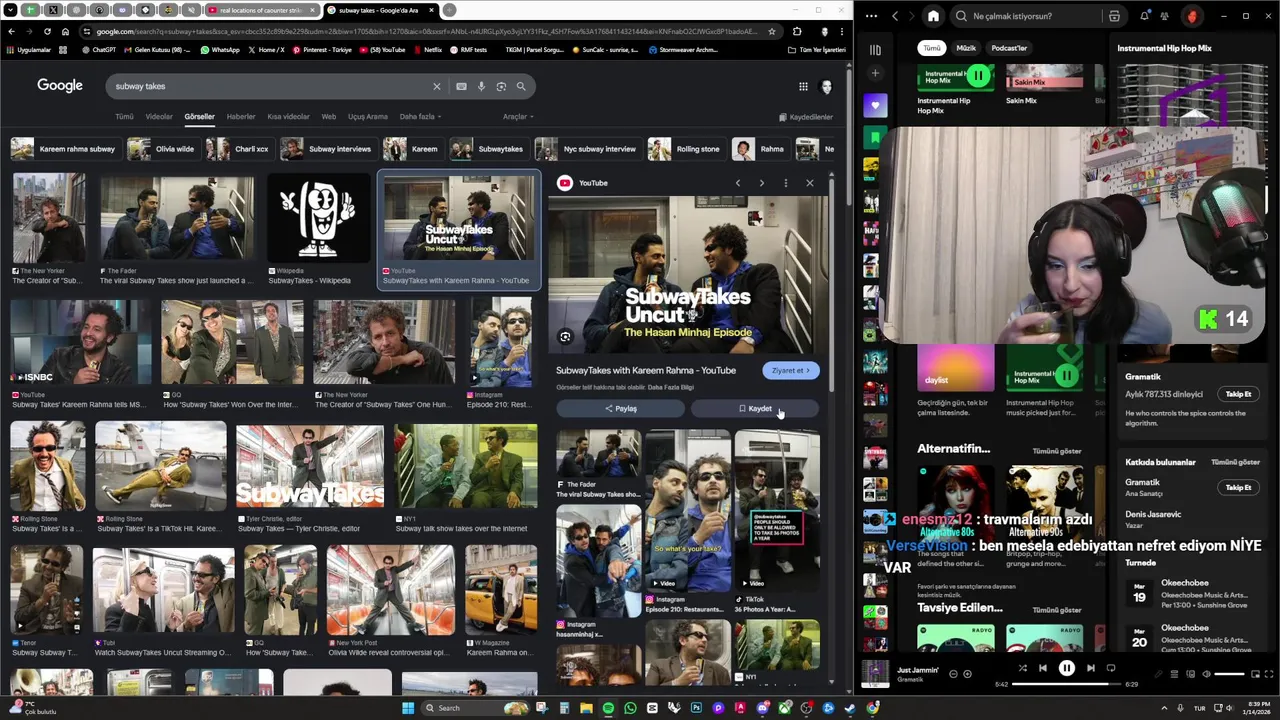Screen dimensions: 1280x720
Task: Toggle shuffle in Spotify
Action: point(1022,668)
